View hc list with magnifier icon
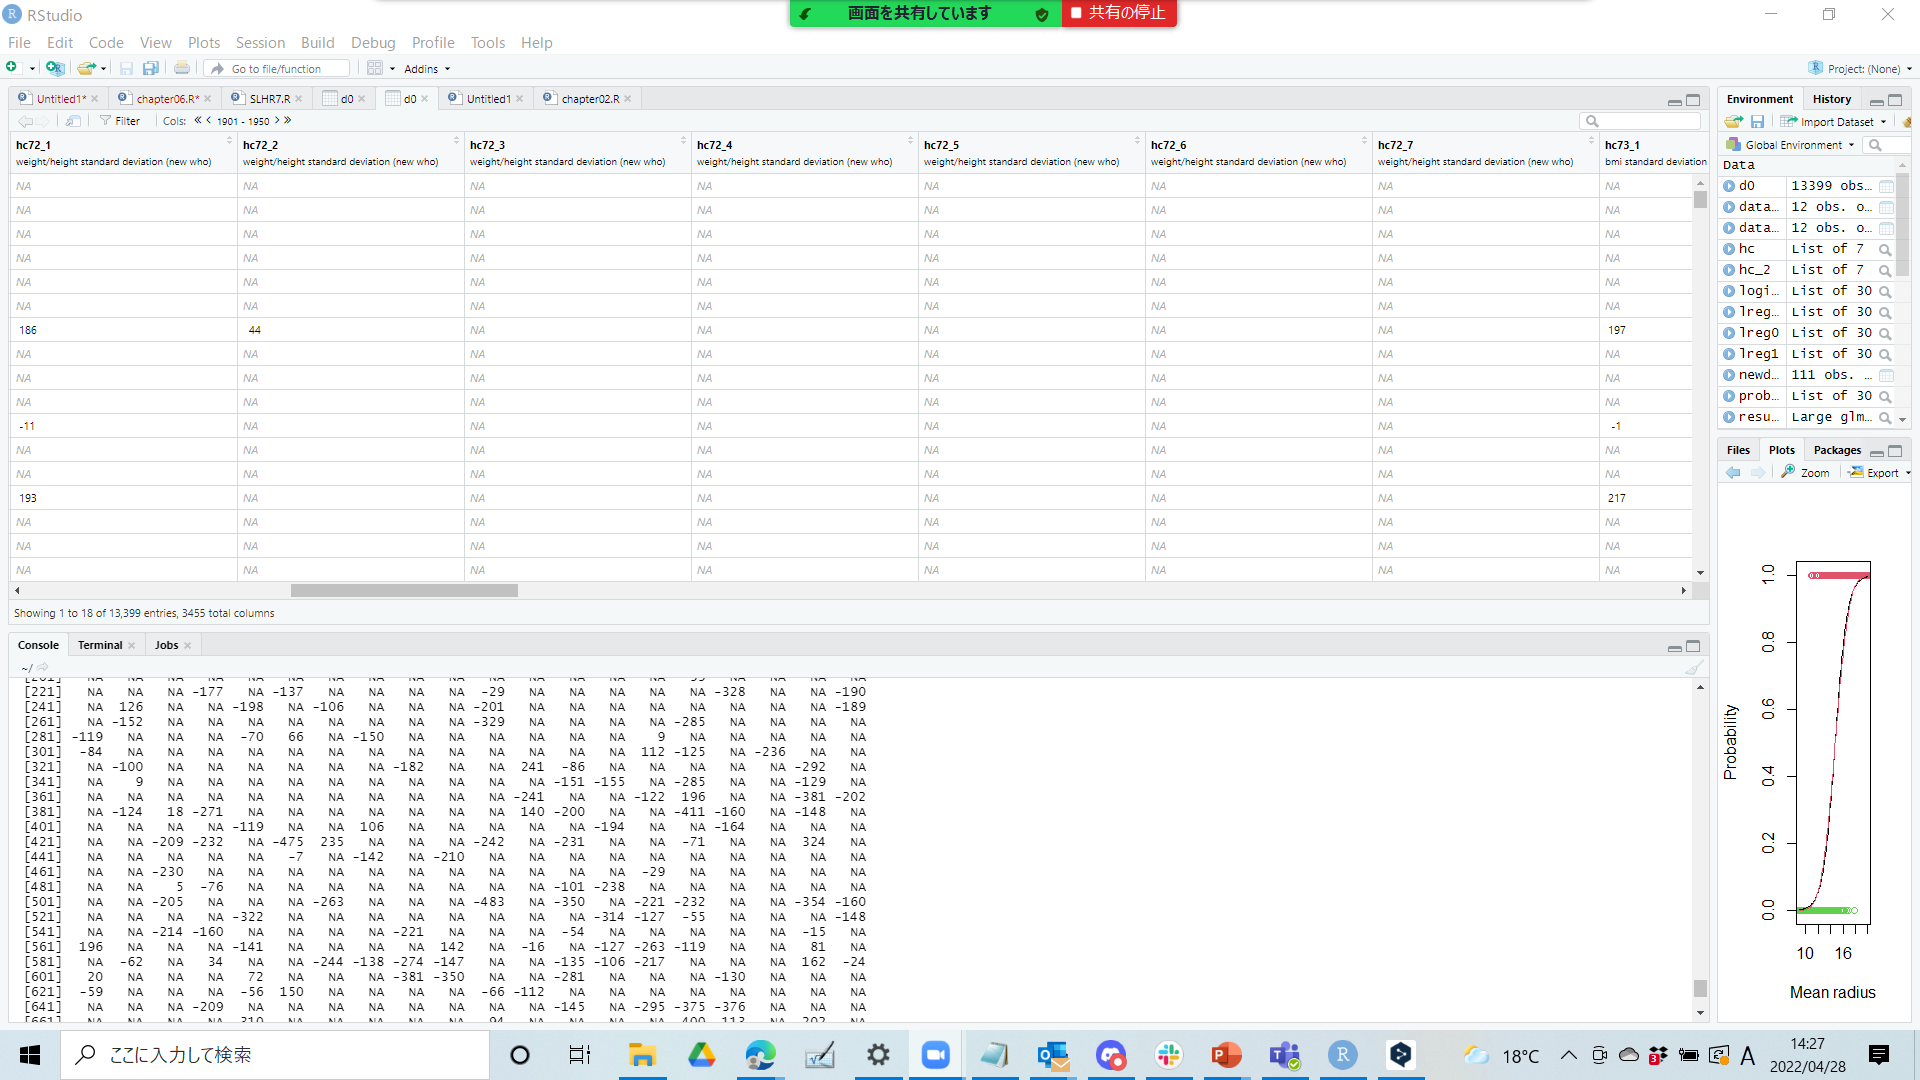1920x1080 pixels. click(1885, 249)
